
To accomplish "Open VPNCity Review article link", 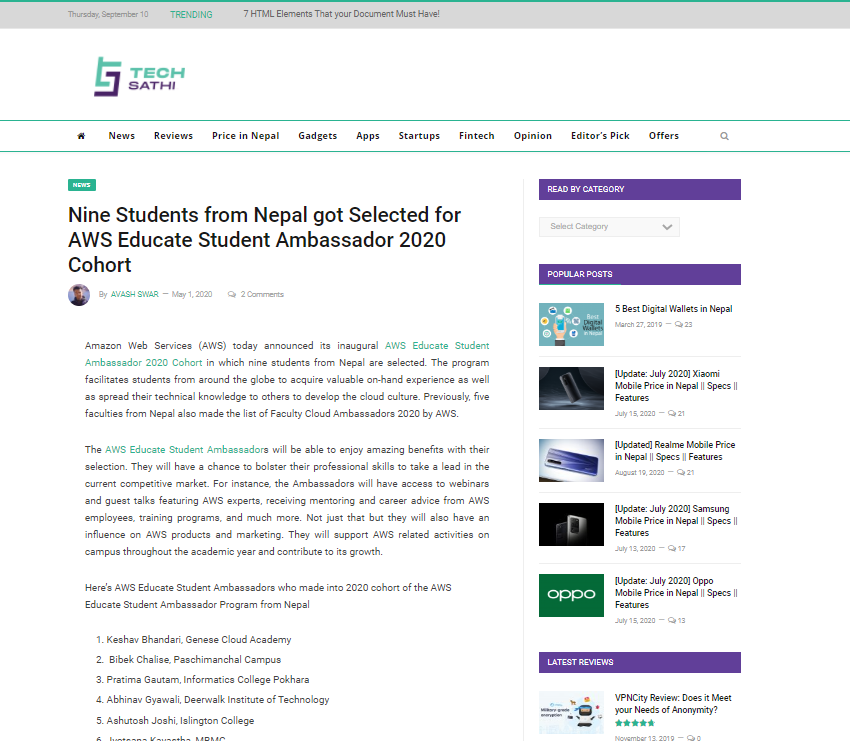I will [x=673, y=704].
